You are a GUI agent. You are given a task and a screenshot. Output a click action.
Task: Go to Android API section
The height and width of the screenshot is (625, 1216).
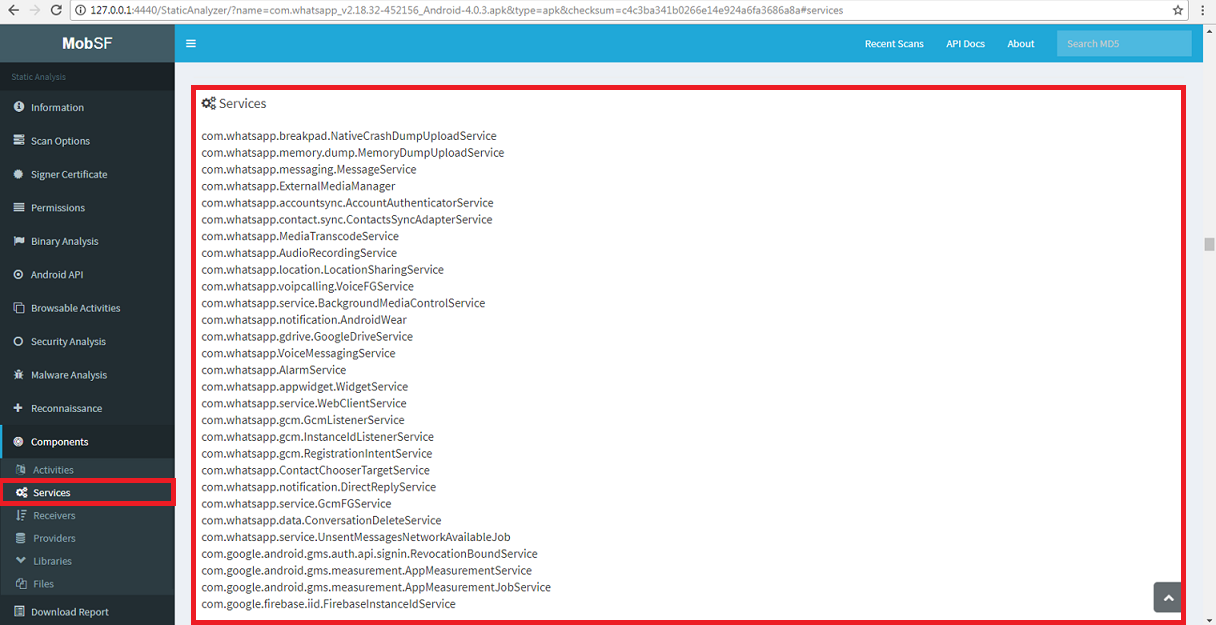pyautogui.click(x=87, y=274)
